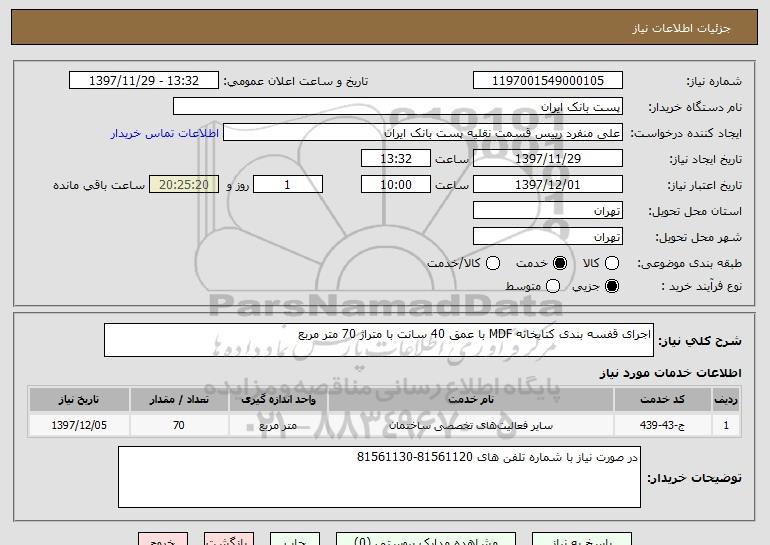The width and height of the screenshot is (770, 545).
Task: Click the remaining time counter 20:25:20
Action: 184,185
